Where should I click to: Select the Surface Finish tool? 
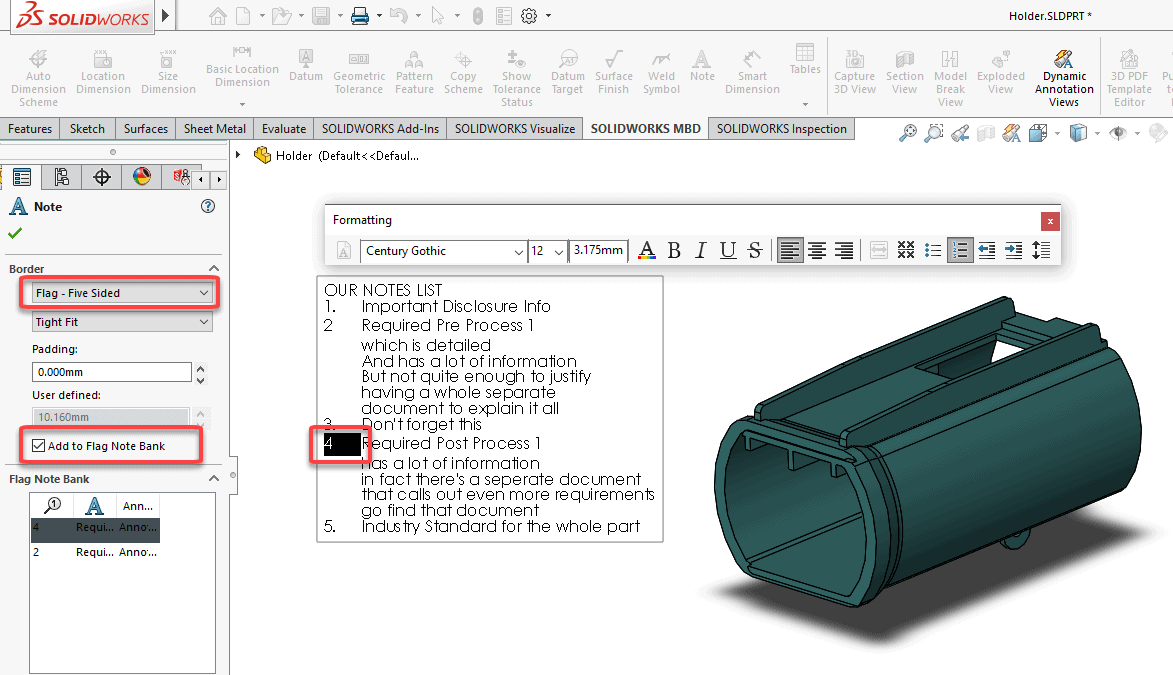pyautogui.click(x=613, y=72)
